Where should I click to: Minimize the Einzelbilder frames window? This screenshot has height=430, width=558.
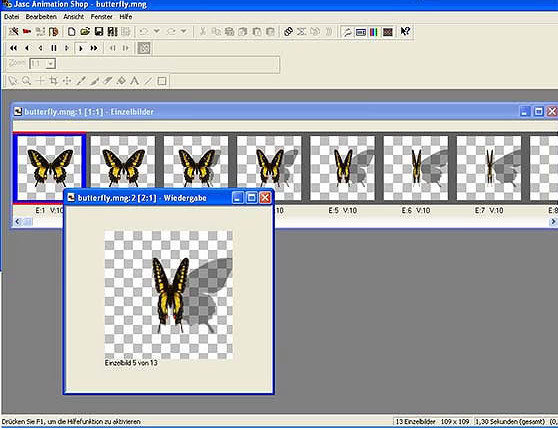525,111
